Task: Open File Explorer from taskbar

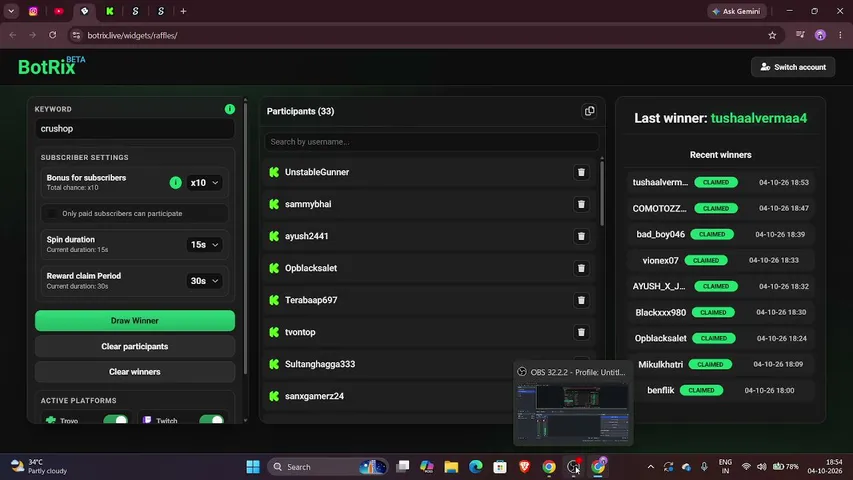Action: coord(451,466)
